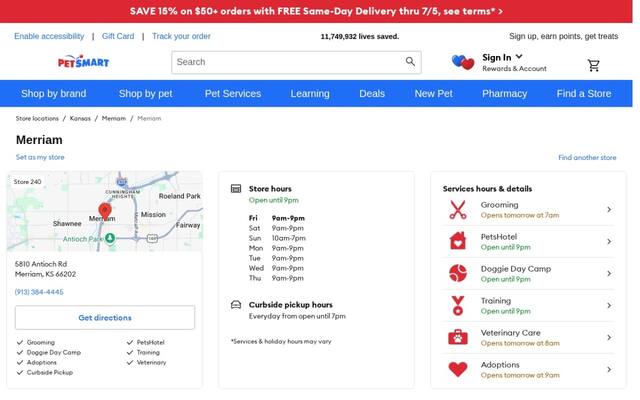
Task: Call the (913) 384-4445 phone link
Action: click(x=39, y=292)
